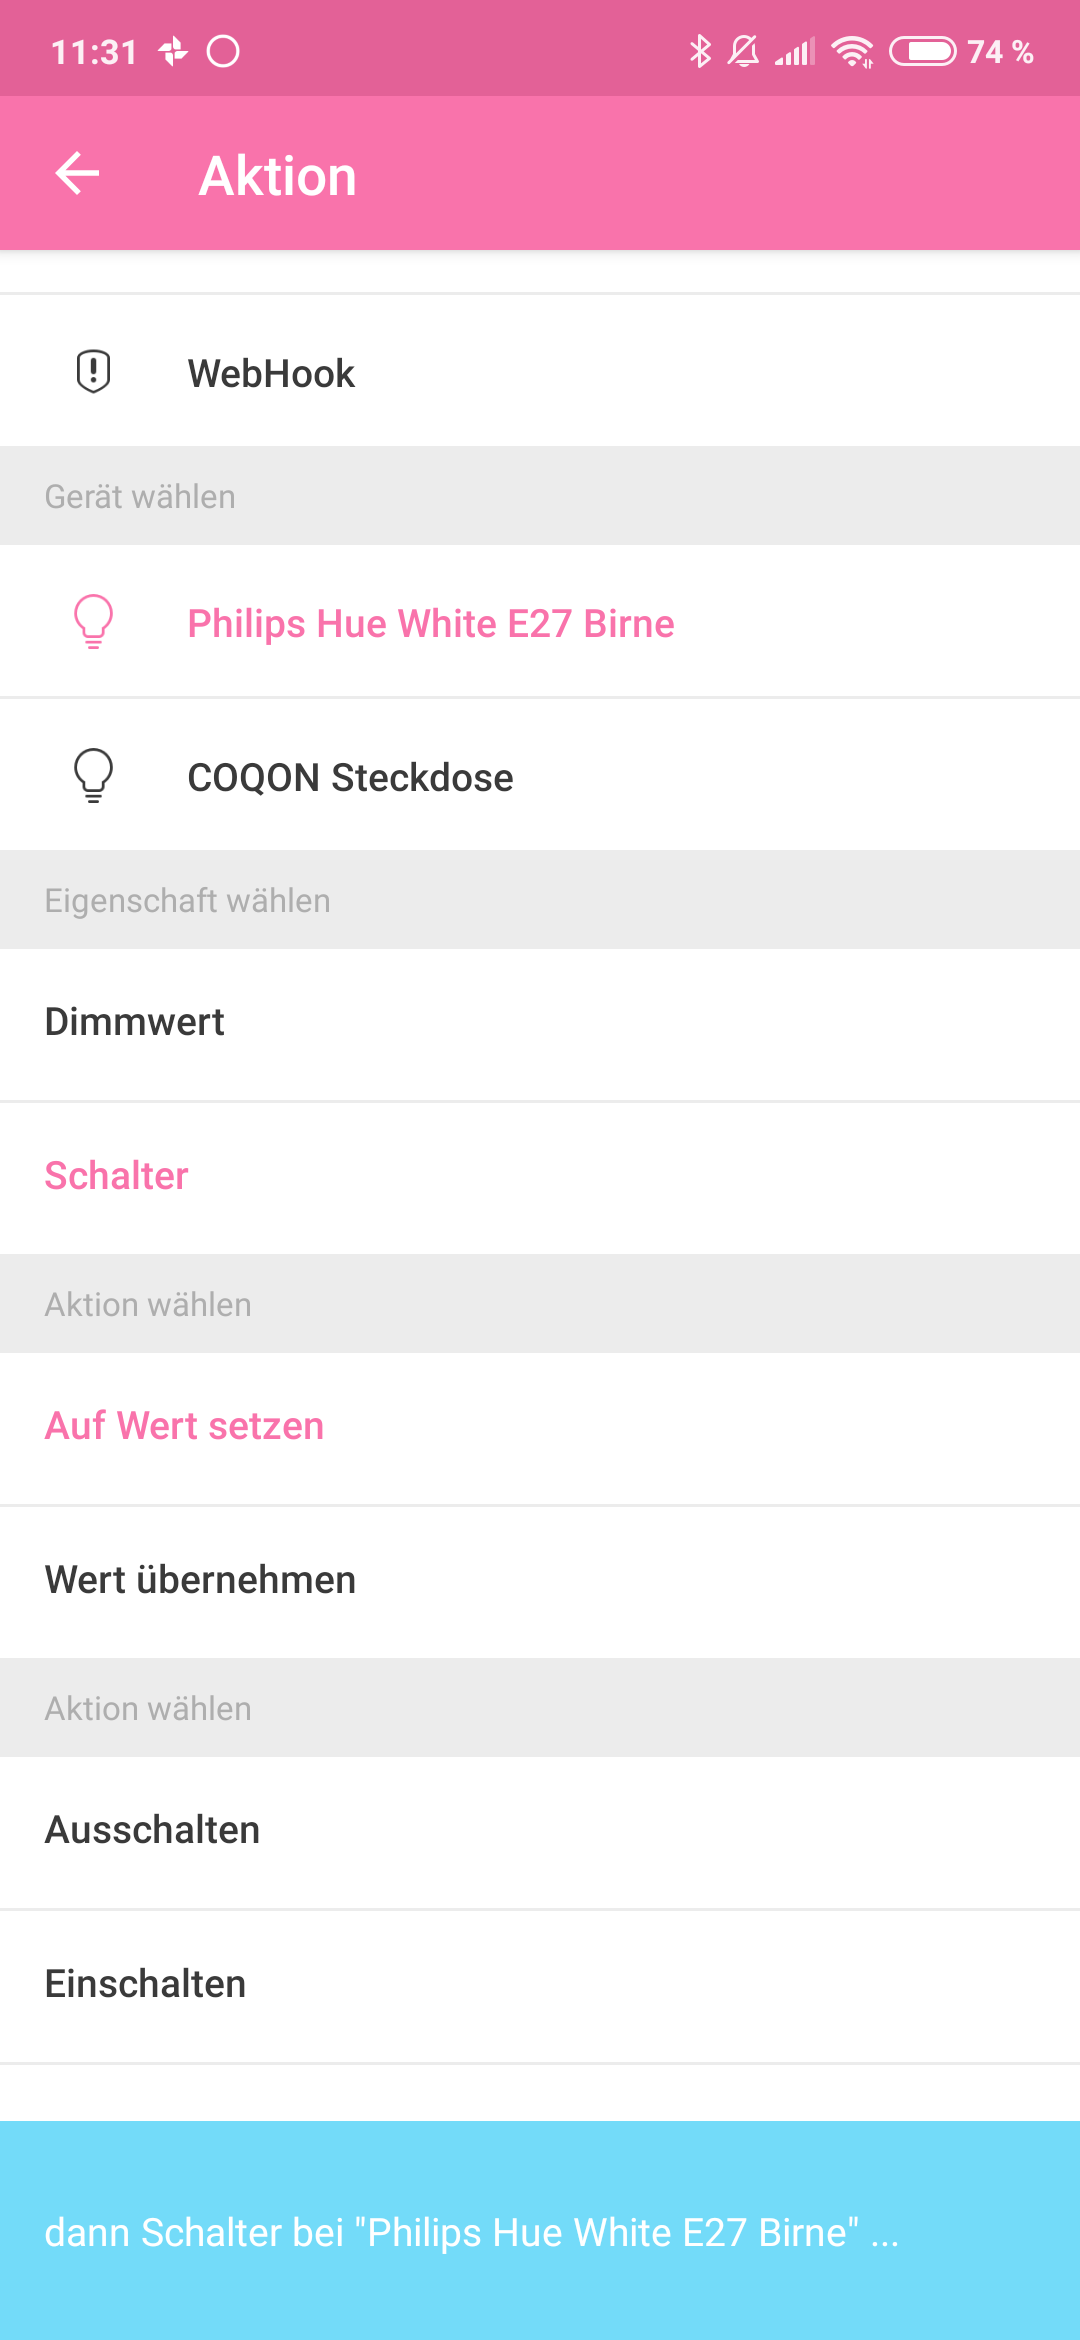The height and width of the screenshot is (2340, 1080).
Task: Select COQON Steckdose as device
Action: (x=350, y=778)
